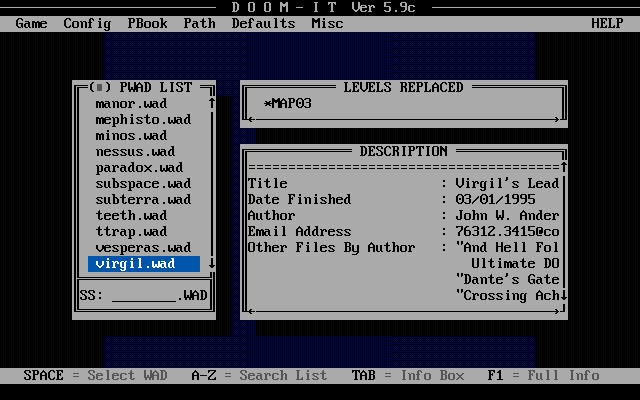Click the highlighted virgil.wad entry

pyautogui.click(x=144, y=264)
